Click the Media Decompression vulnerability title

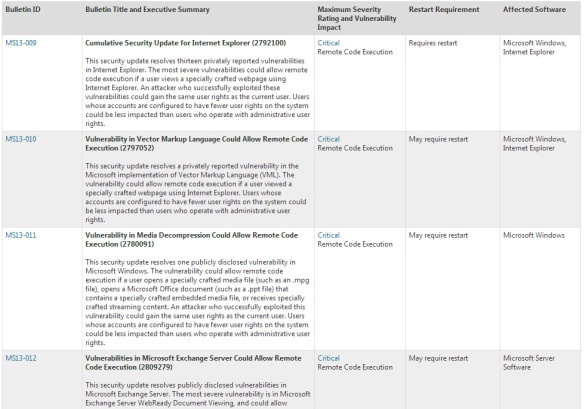point(192,240)
